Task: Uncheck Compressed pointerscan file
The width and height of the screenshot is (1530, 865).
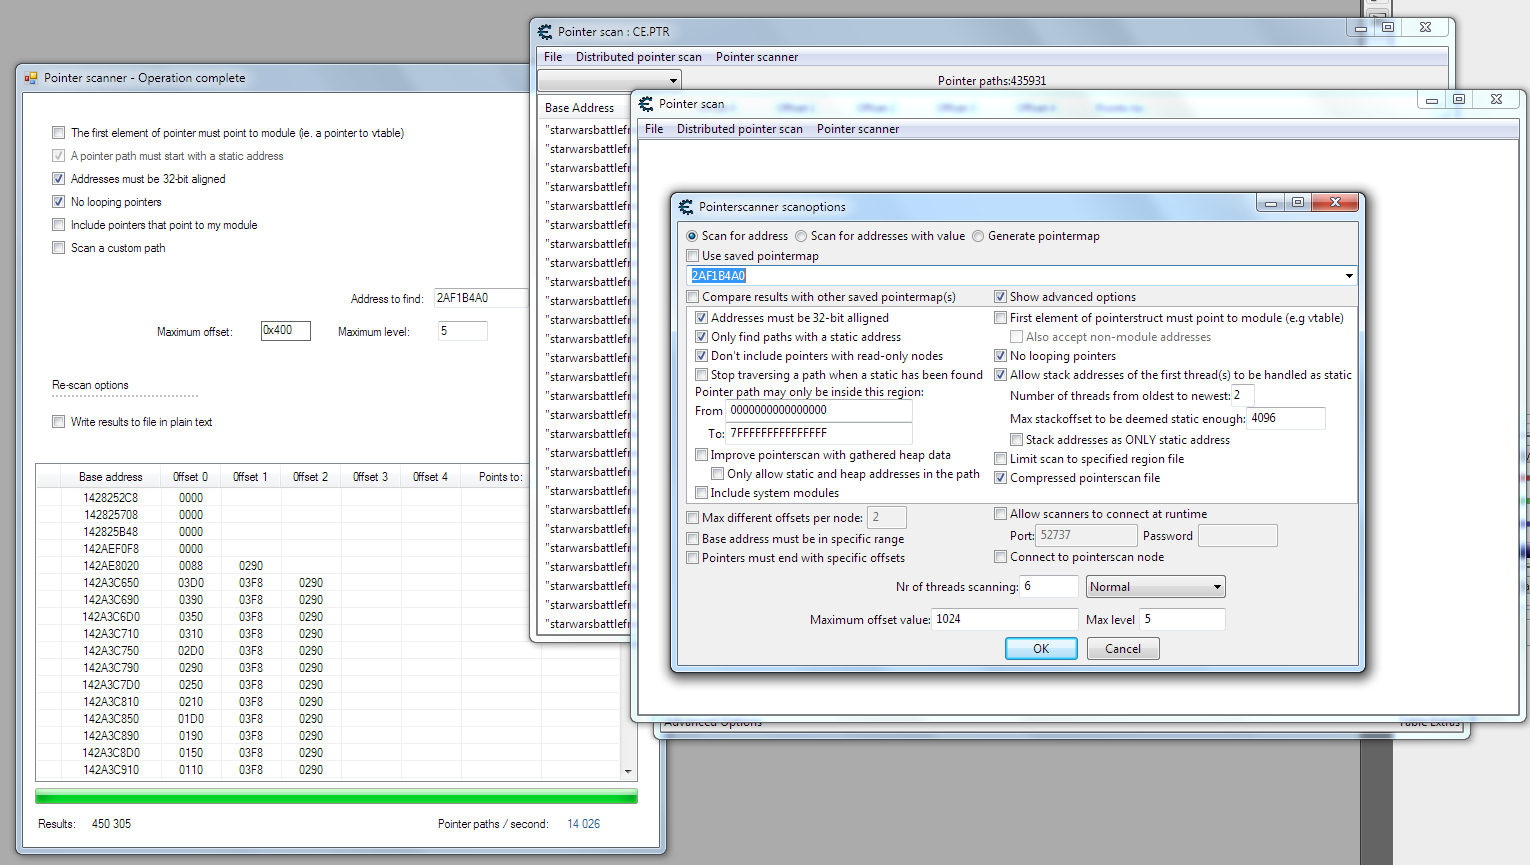Action: [x=1000, y=478]
